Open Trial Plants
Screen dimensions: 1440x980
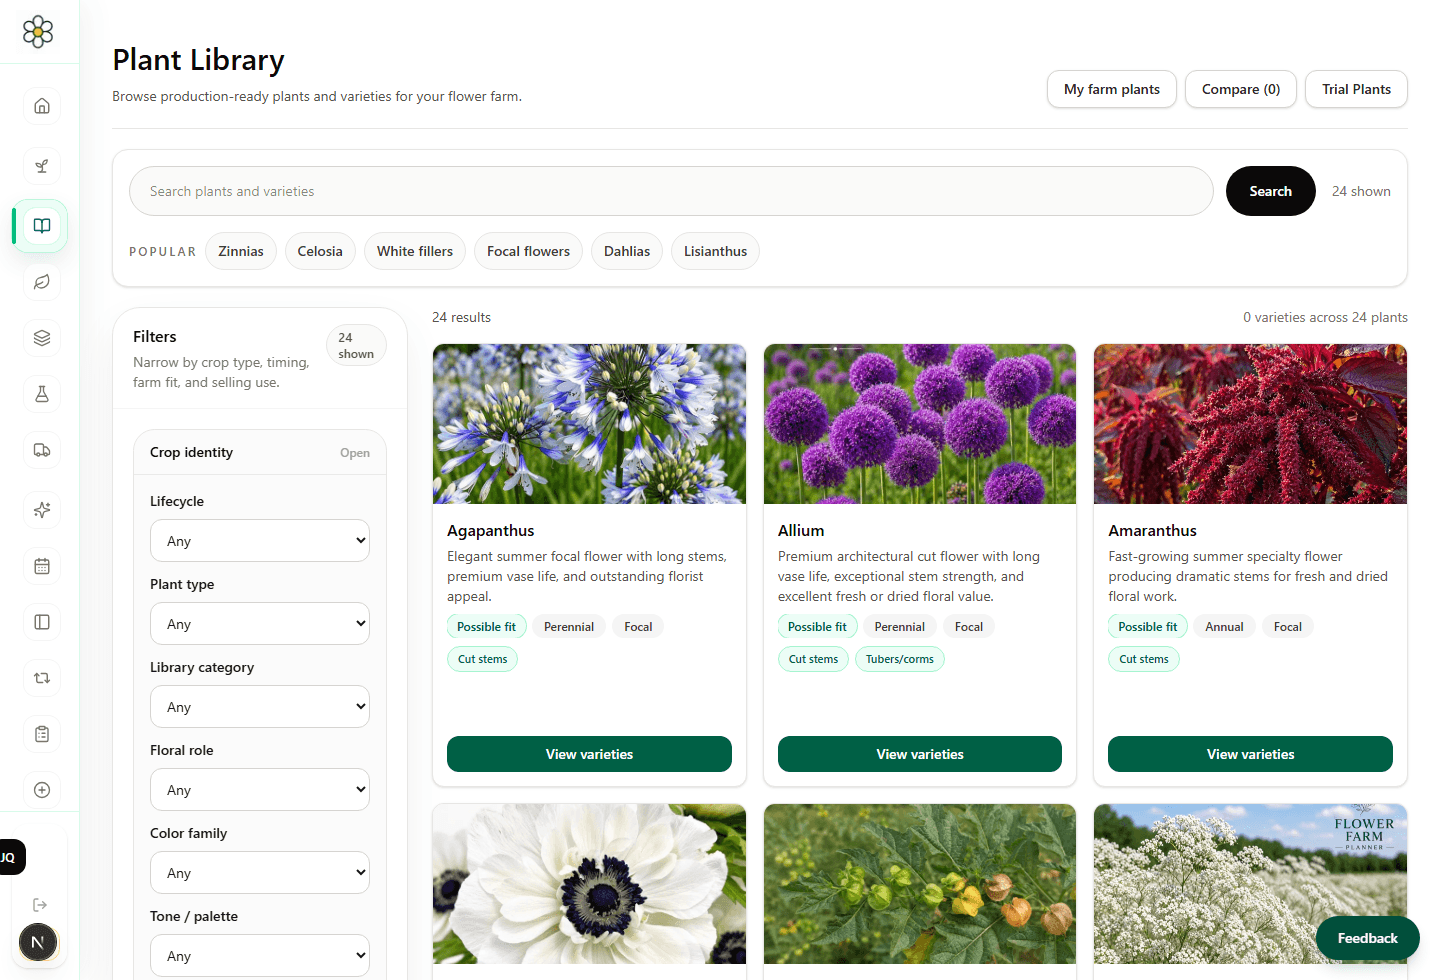[1356, 89]
